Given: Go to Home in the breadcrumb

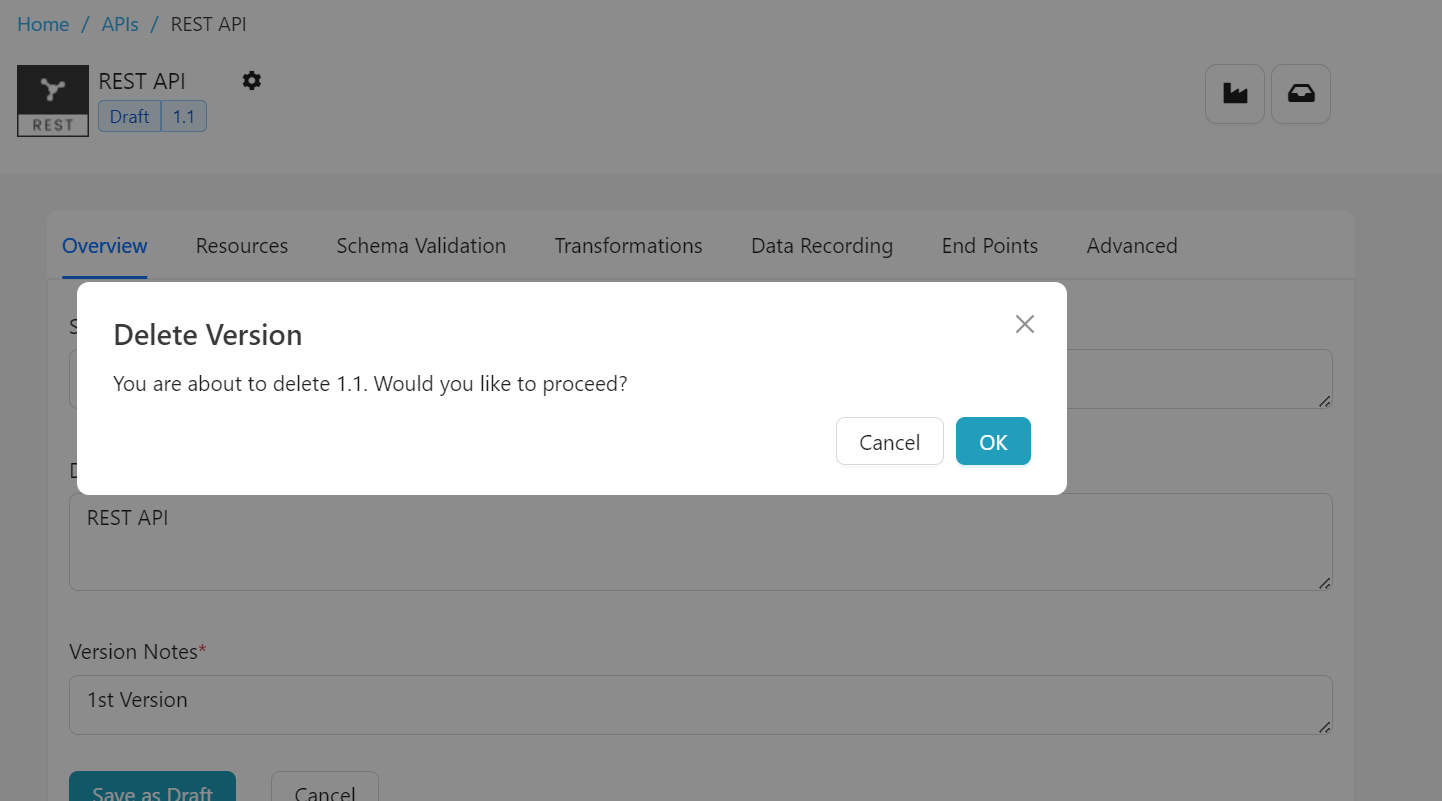Looking at the screenshot, I should (43, 24).
